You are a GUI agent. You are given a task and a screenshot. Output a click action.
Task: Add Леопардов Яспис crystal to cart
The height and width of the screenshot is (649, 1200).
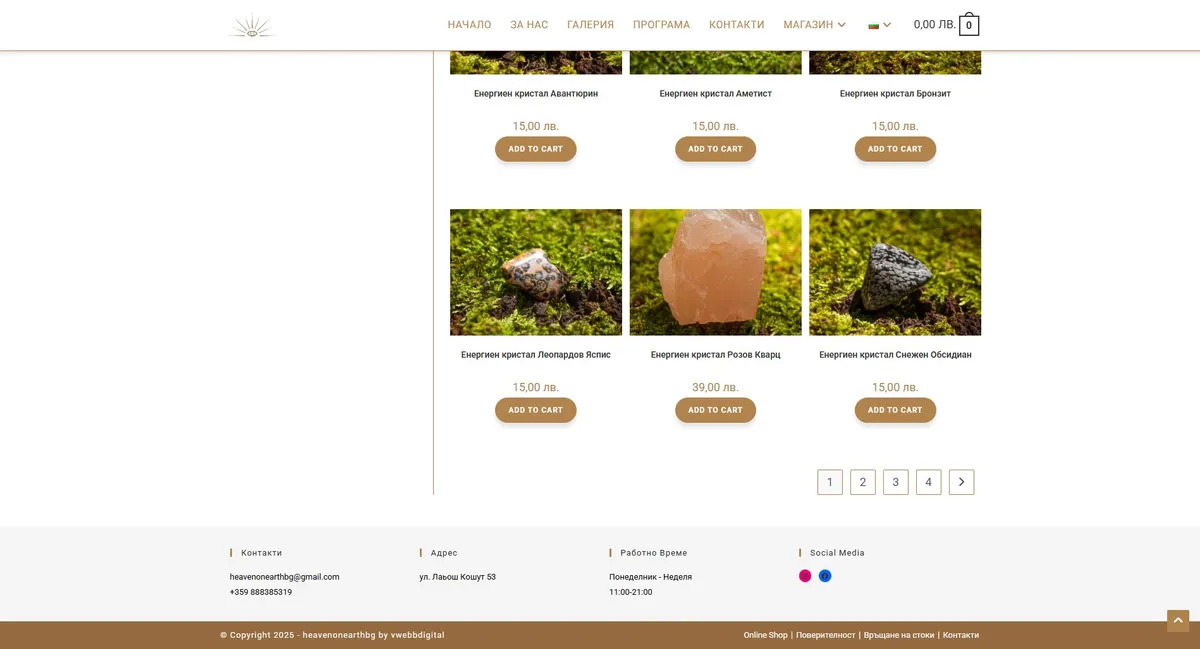pyautogui.click(x=535, y=410)
